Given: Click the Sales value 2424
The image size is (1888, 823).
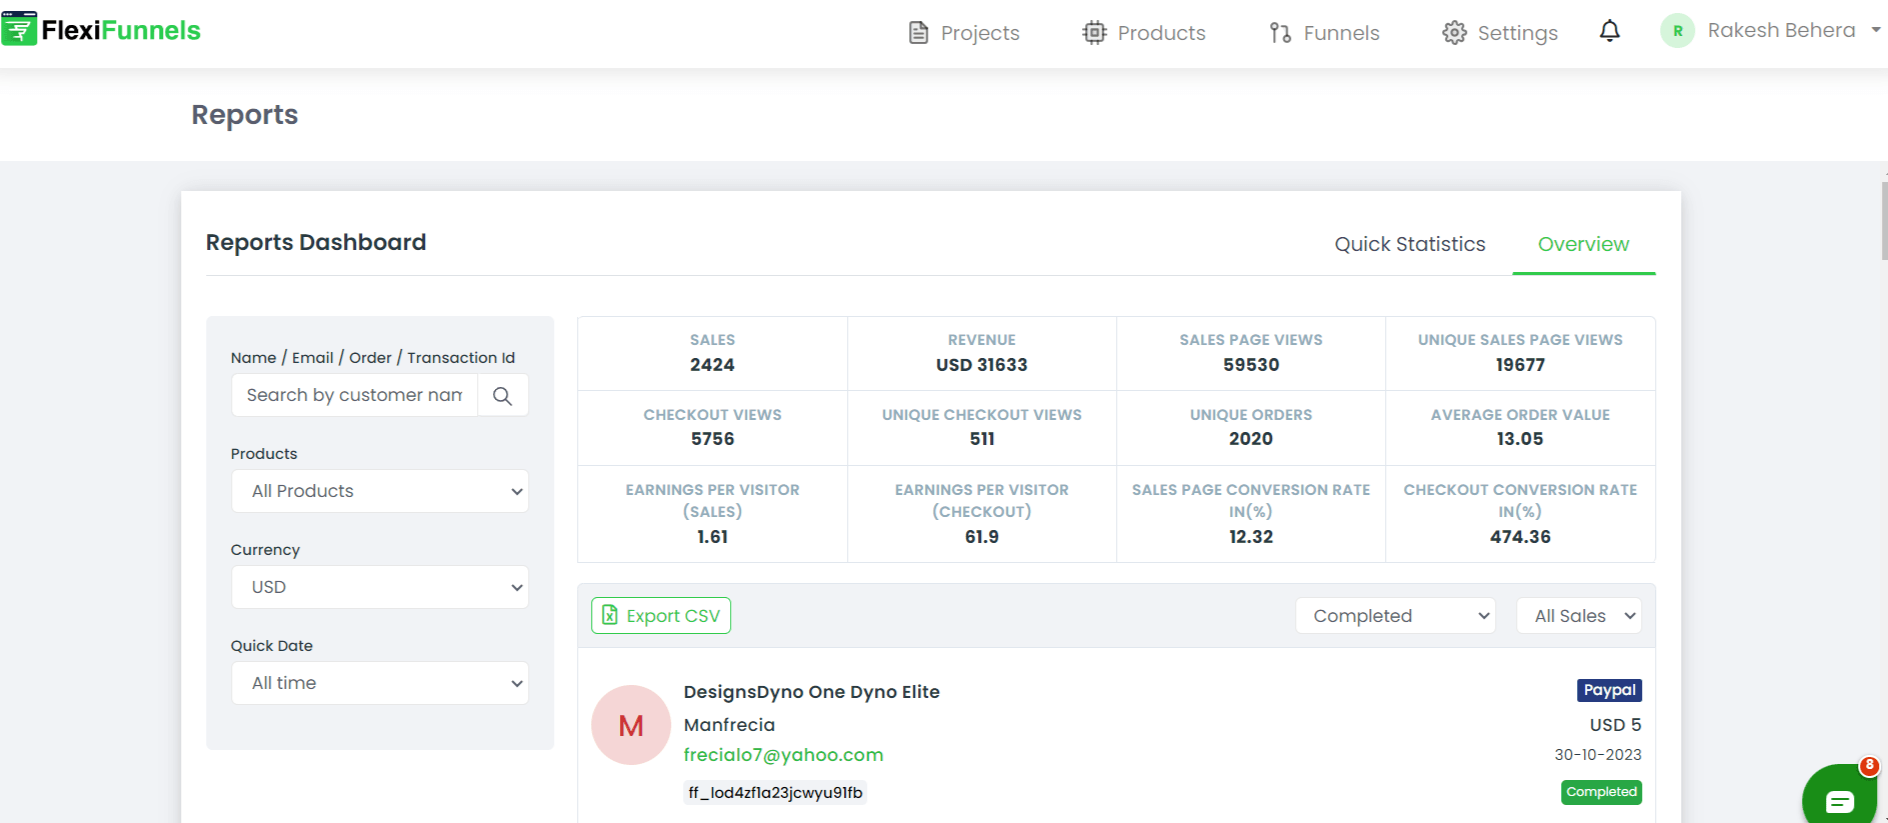Looking at the screenshot, I should pos(712,365).
